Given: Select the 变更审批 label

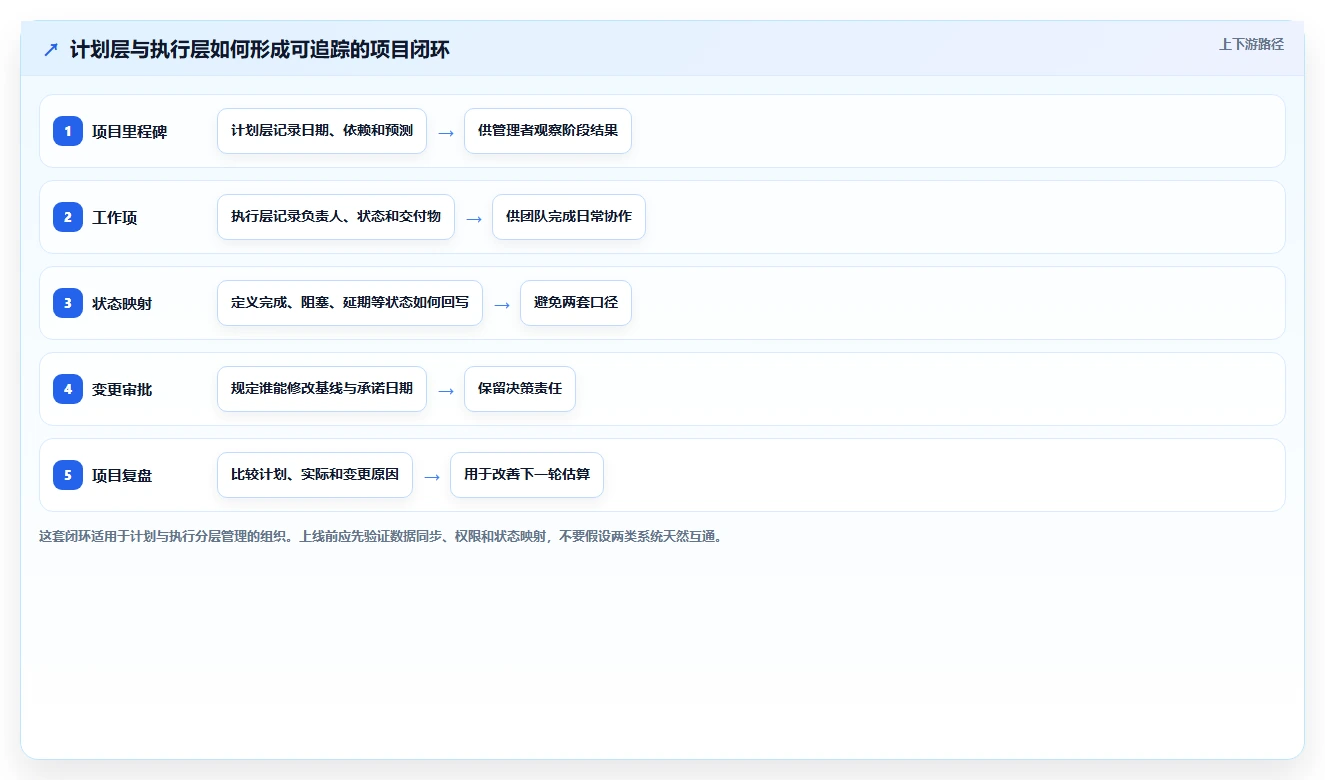Looking at the screenshot, I should click(122, 389).
